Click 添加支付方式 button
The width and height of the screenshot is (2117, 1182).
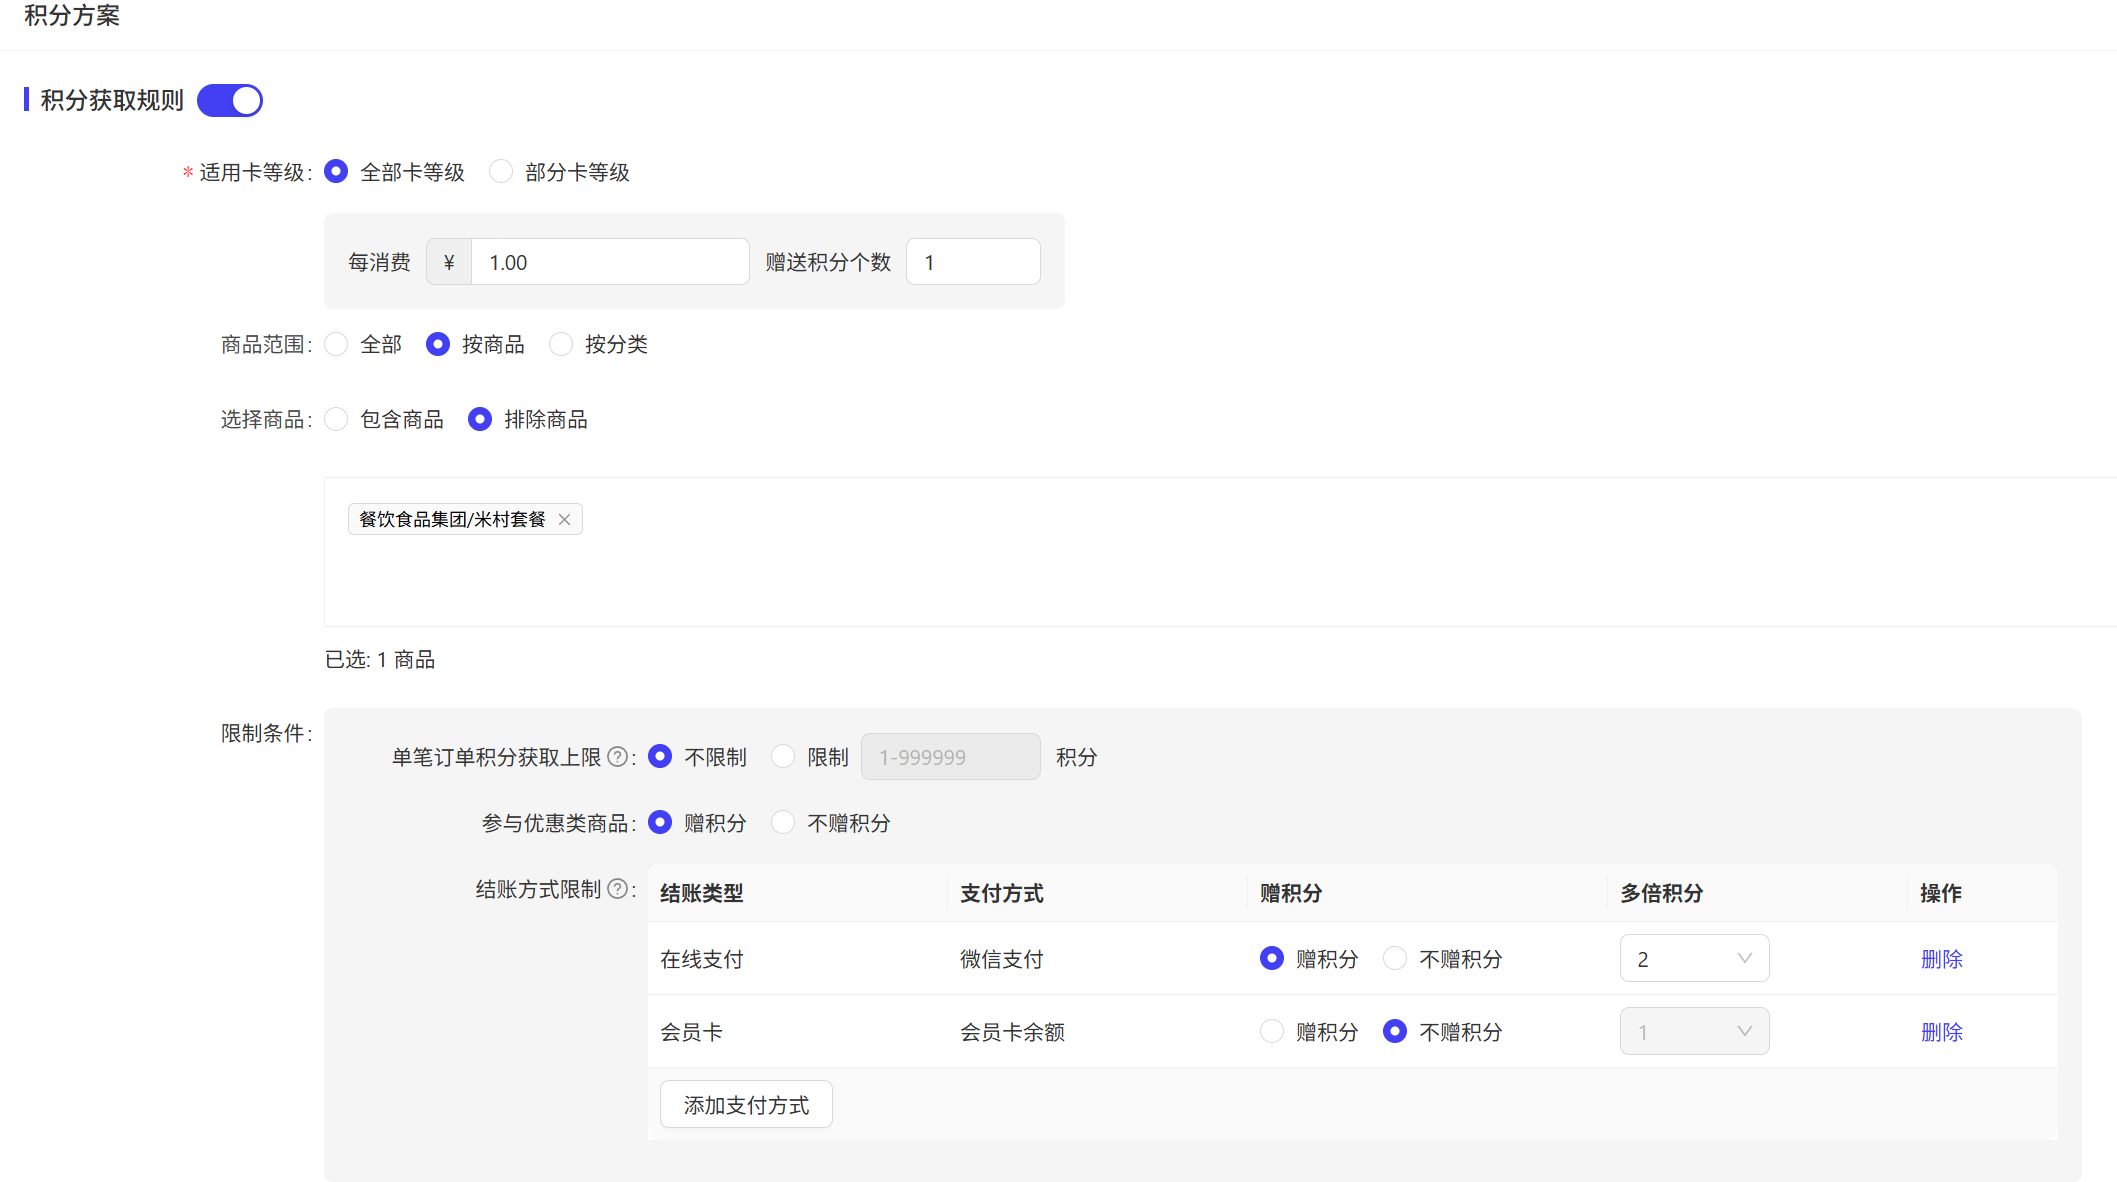tap(746, 1105)
